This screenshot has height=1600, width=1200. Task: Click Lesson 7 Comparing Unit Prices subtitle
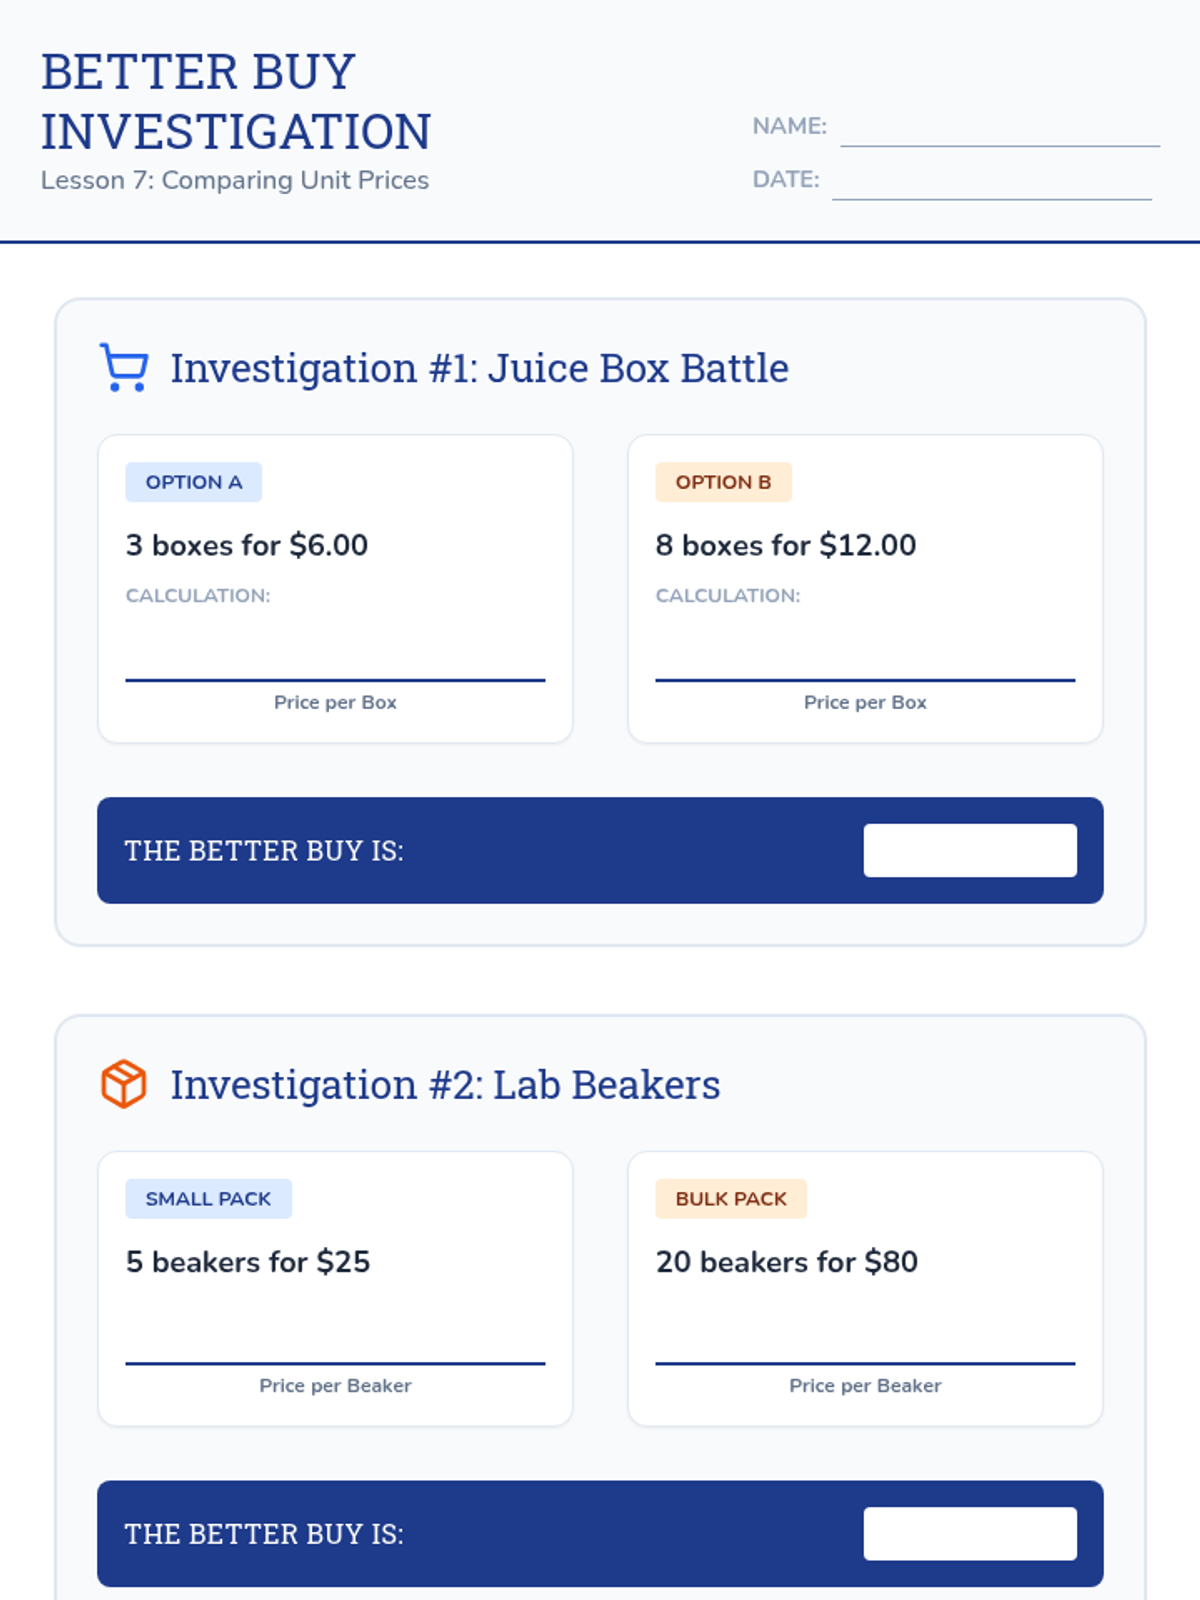pos(235,180)
